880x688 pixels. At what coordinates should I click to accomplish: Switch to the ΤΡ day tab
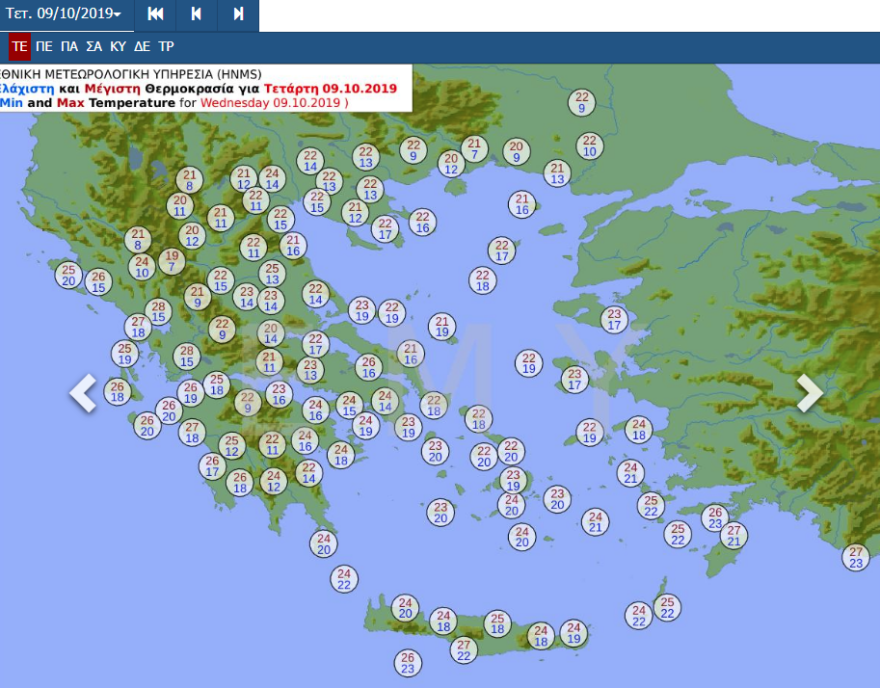166,47
